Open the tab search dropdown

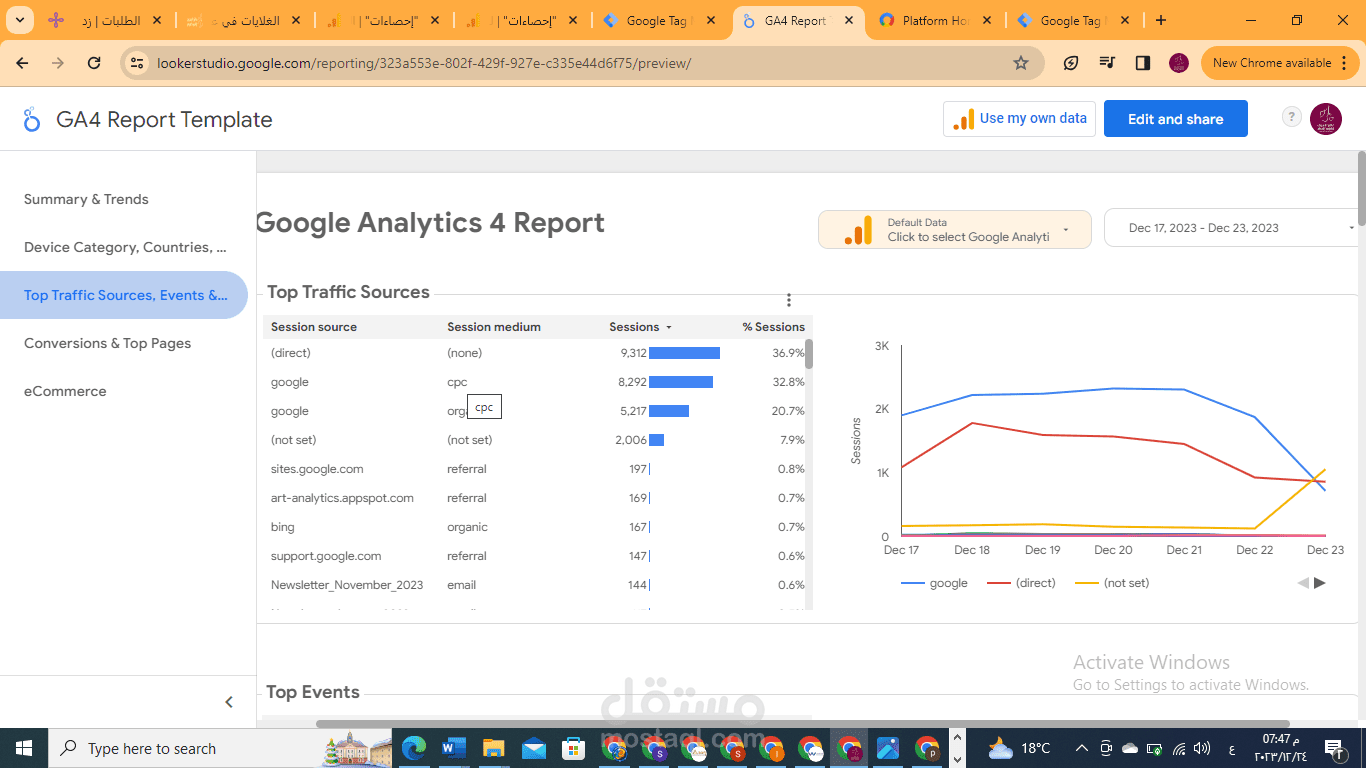pos(20,20)
